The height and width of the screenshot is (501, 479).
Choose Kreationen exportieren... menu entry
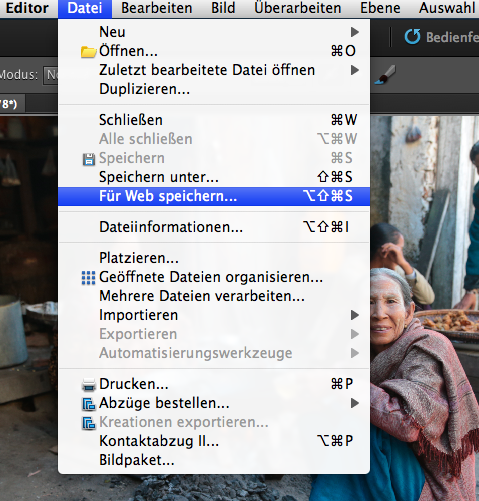(214, 422)
